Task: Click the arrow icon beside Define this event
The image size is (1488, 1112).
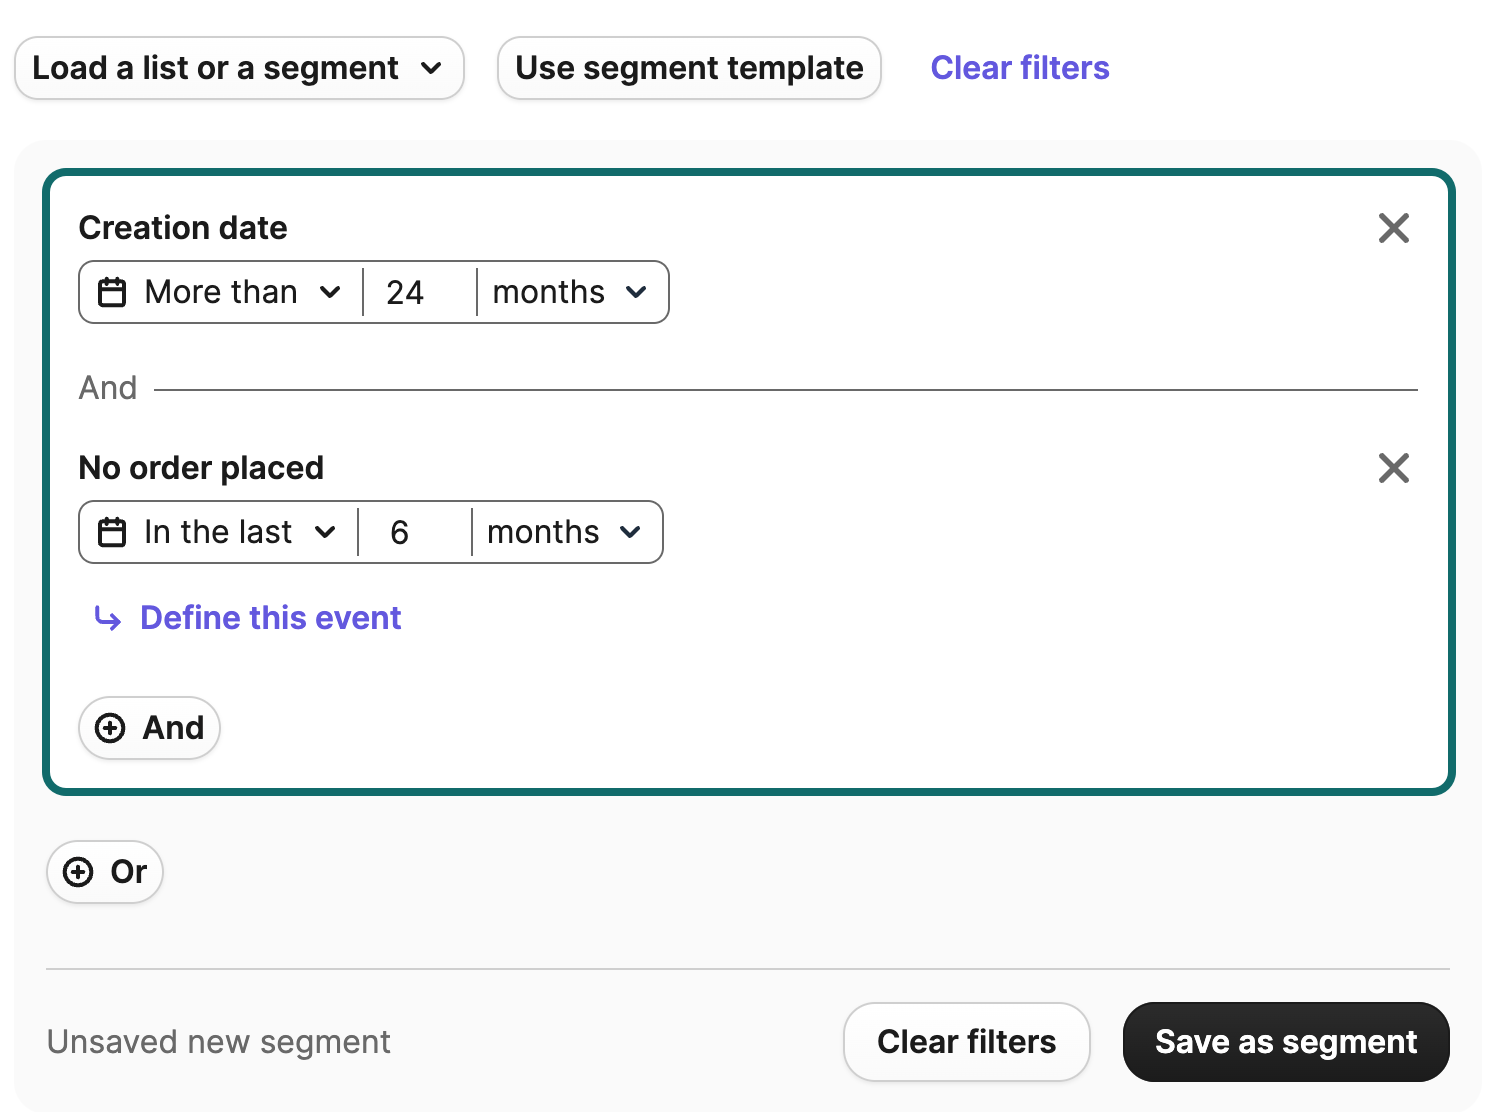Action: (x=108, y=619)
